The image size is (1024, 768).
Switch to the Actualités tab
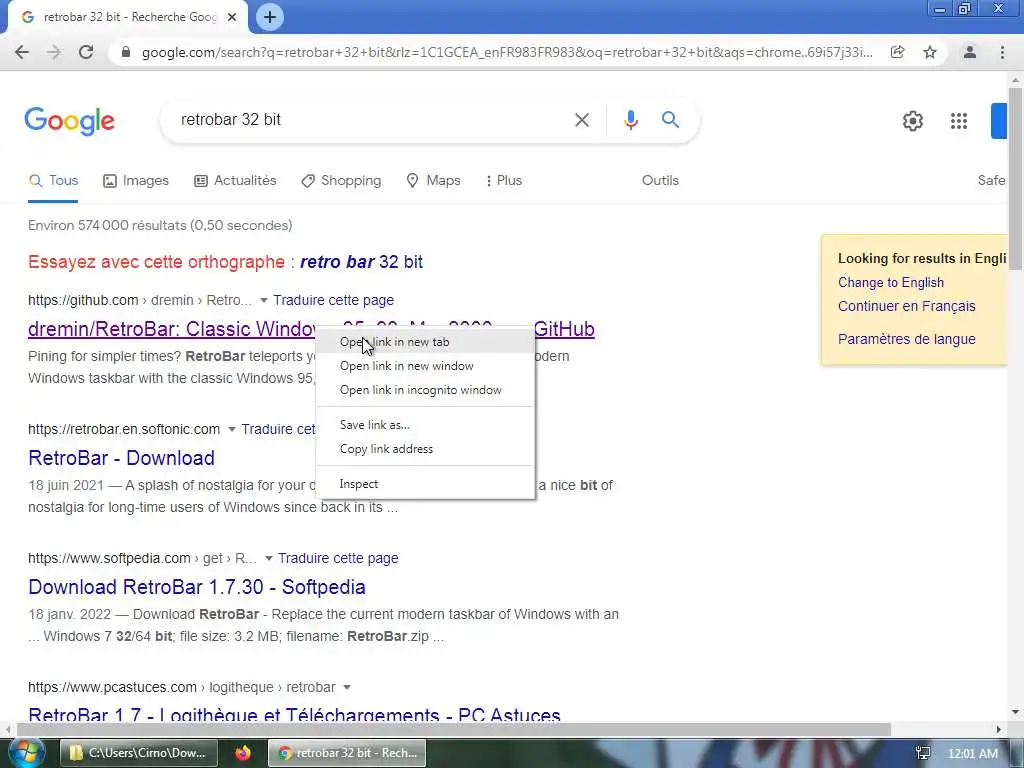coord(235,181)
